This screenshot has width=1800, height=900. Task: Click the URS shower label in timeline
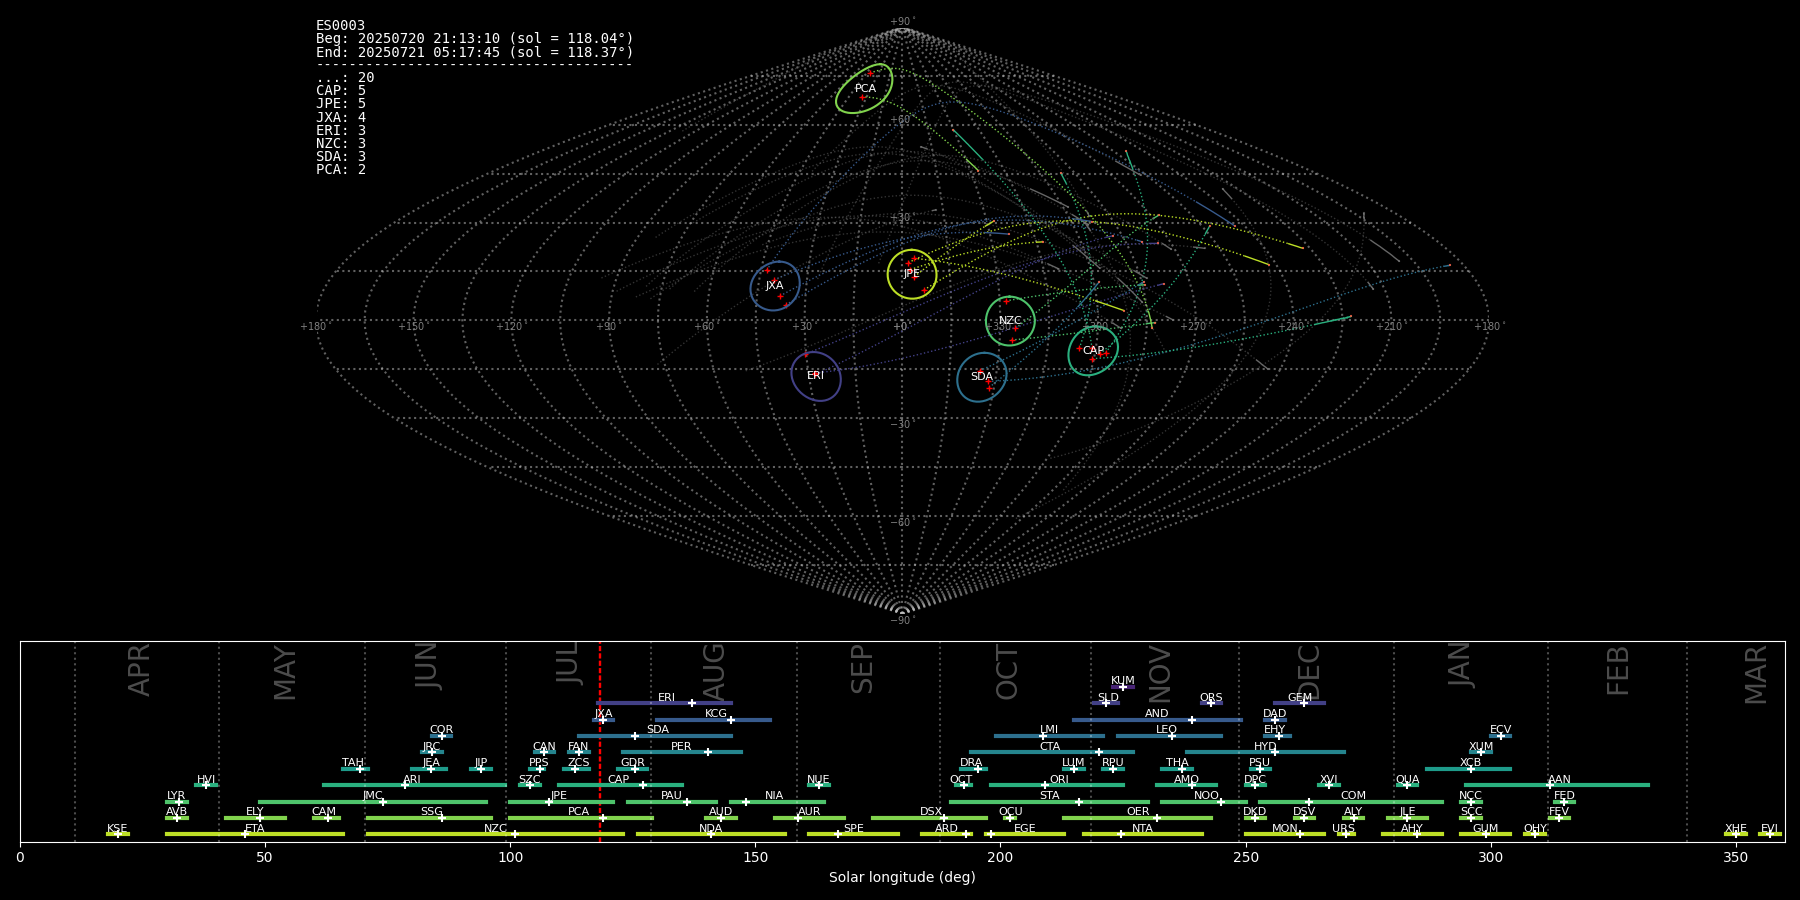coord(1343,829)
